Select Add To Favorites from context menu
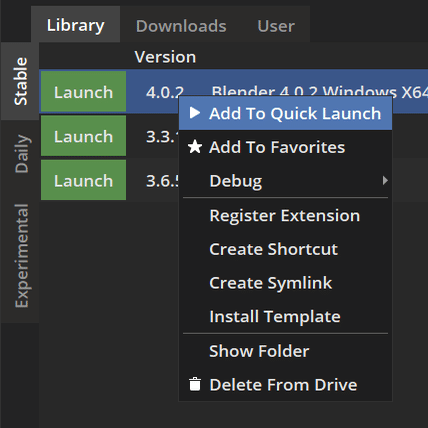428x428 pixels. (x=285, y=147)
